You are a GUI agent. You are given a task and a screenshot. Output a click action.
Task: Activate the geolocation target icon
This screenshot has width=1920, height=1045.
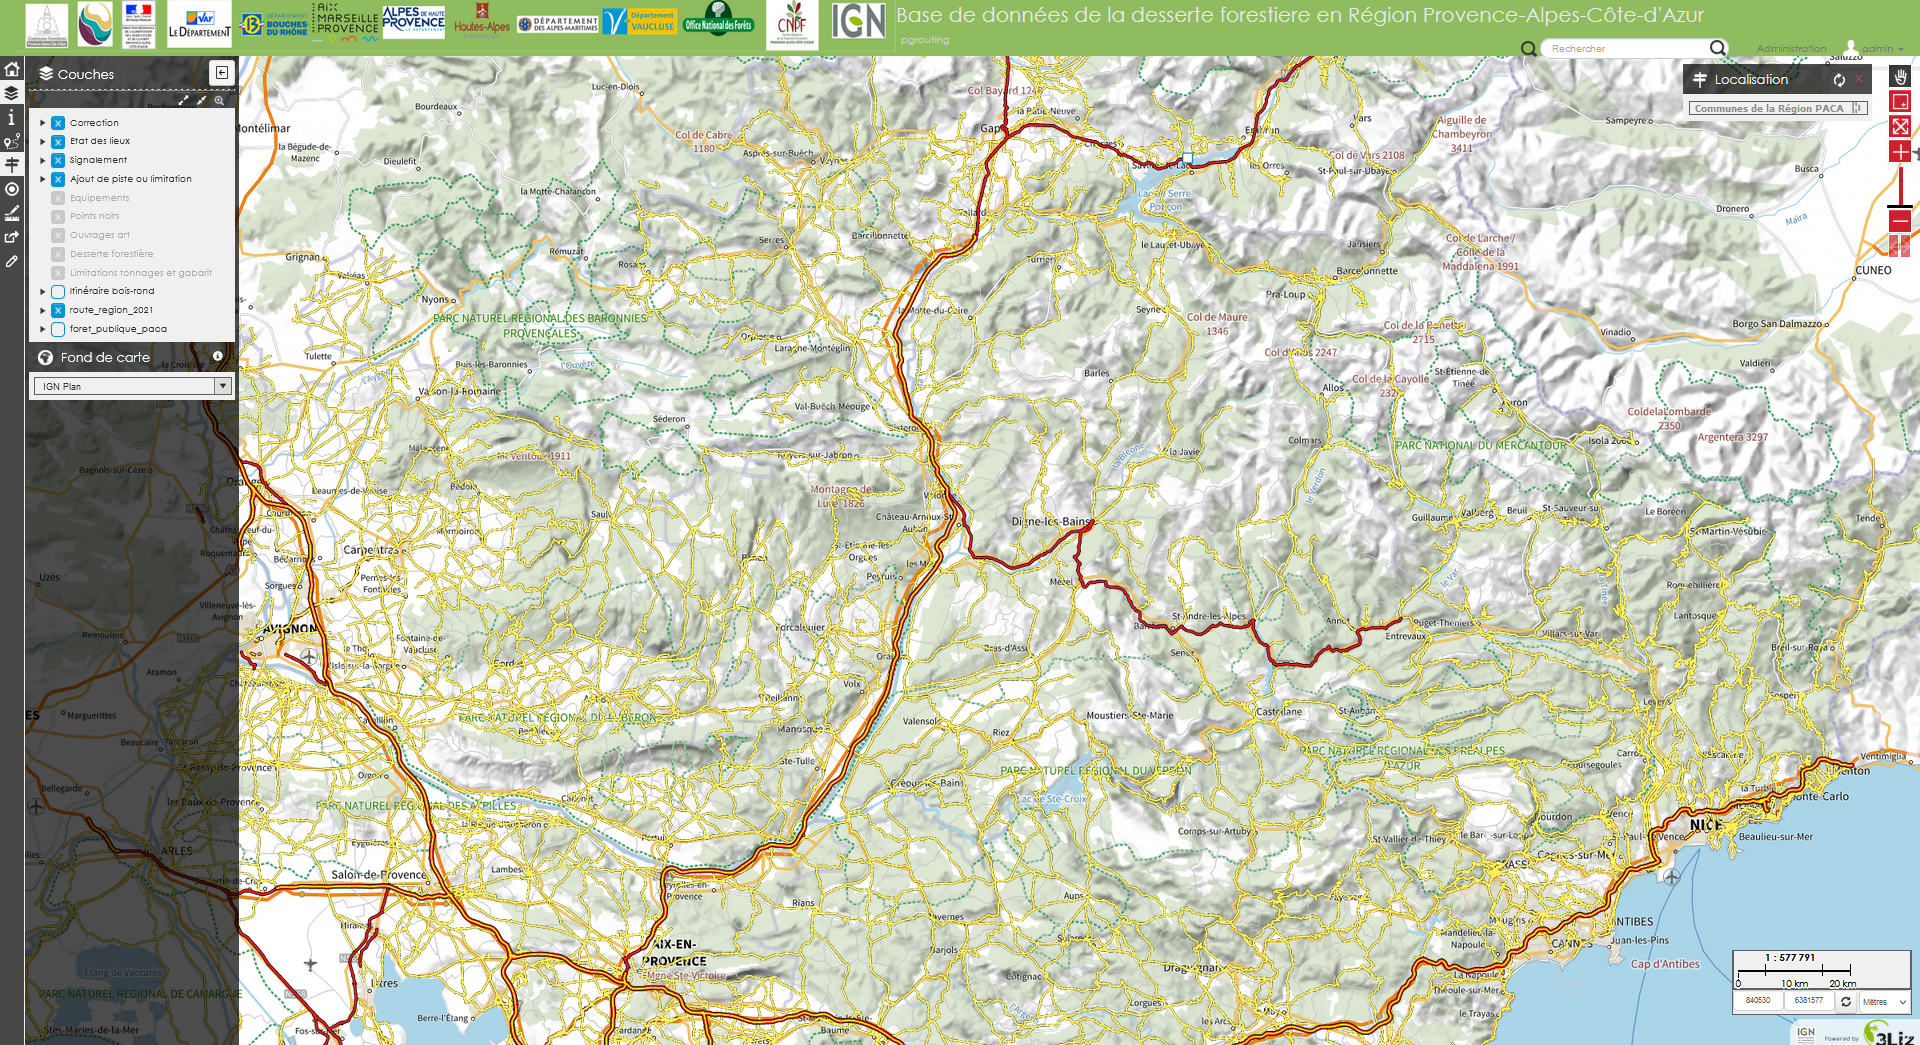pyautogui.click(x=12, y=189)
